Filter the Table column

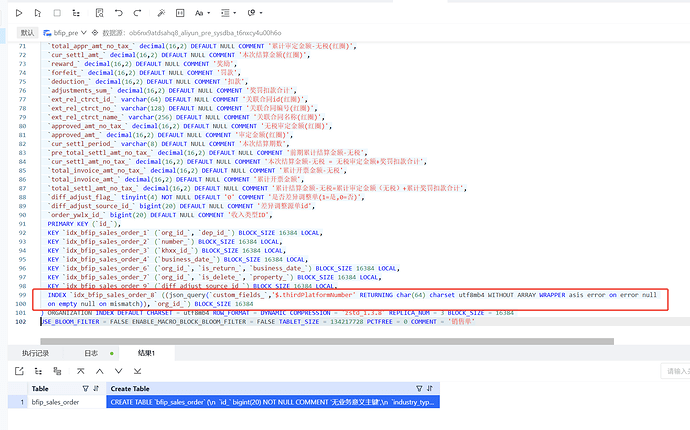(85, 389)
